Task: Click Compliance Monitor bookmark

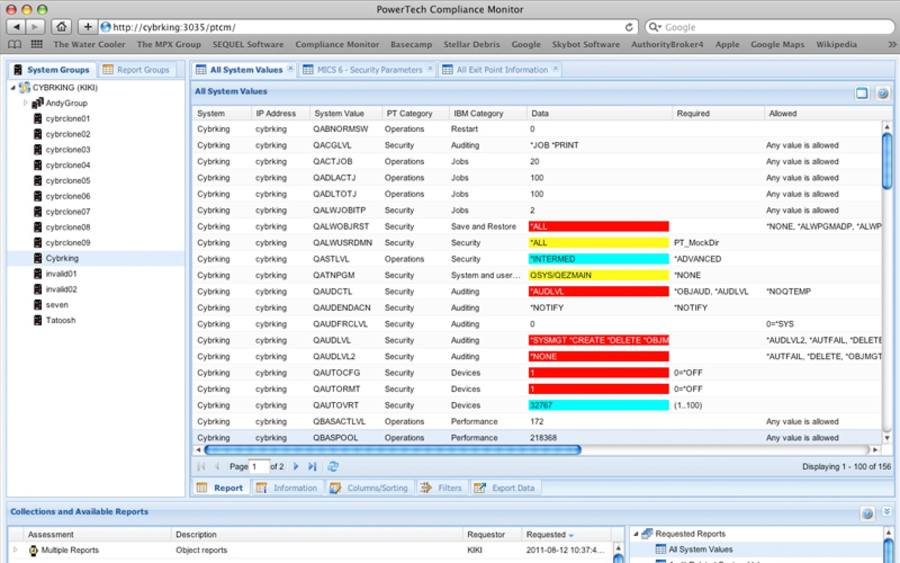Action: pyautogui.click(x=337, y=44)
